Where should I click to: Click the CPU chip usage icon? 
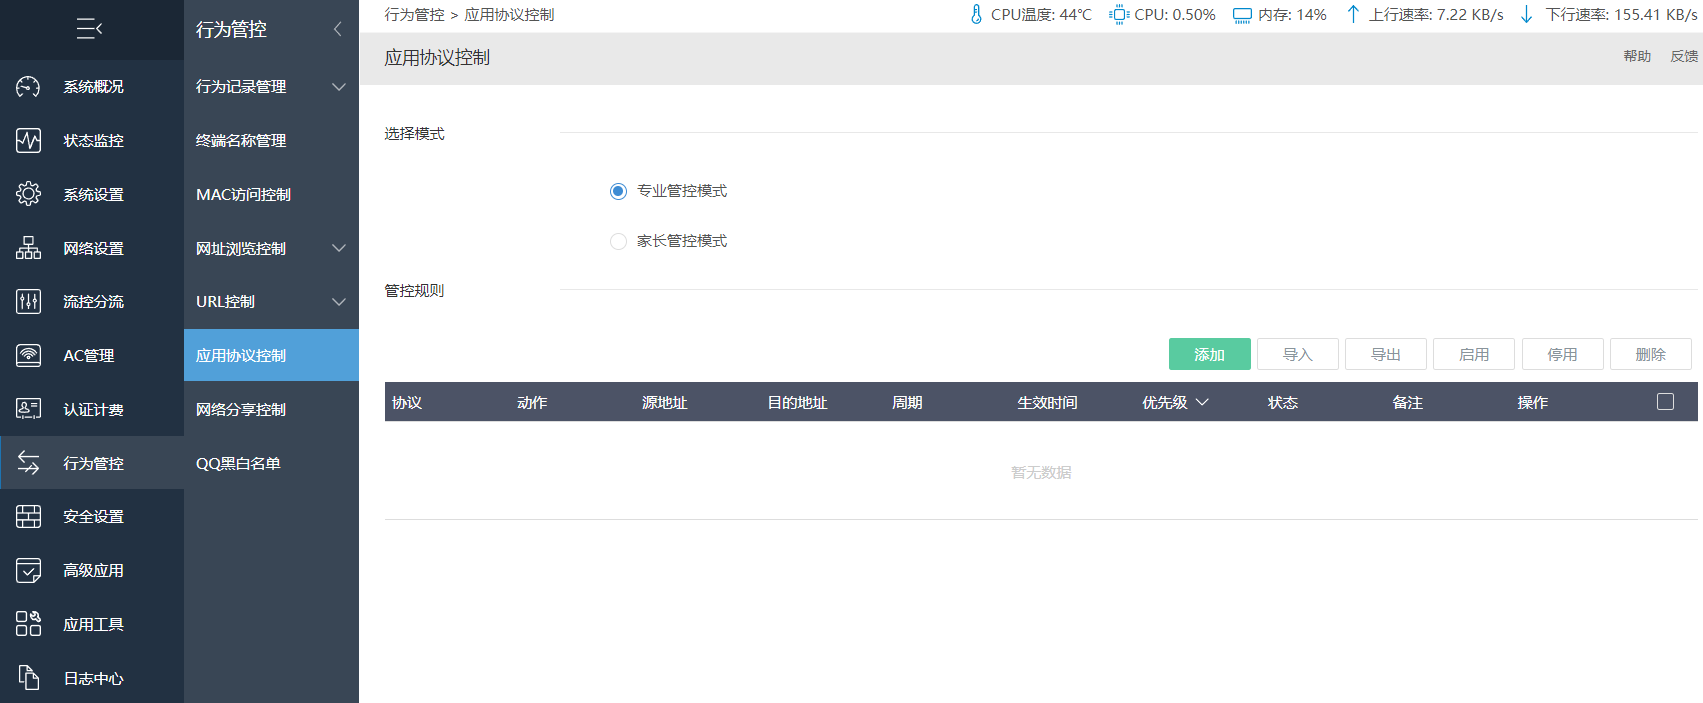tap(1119, 14)
